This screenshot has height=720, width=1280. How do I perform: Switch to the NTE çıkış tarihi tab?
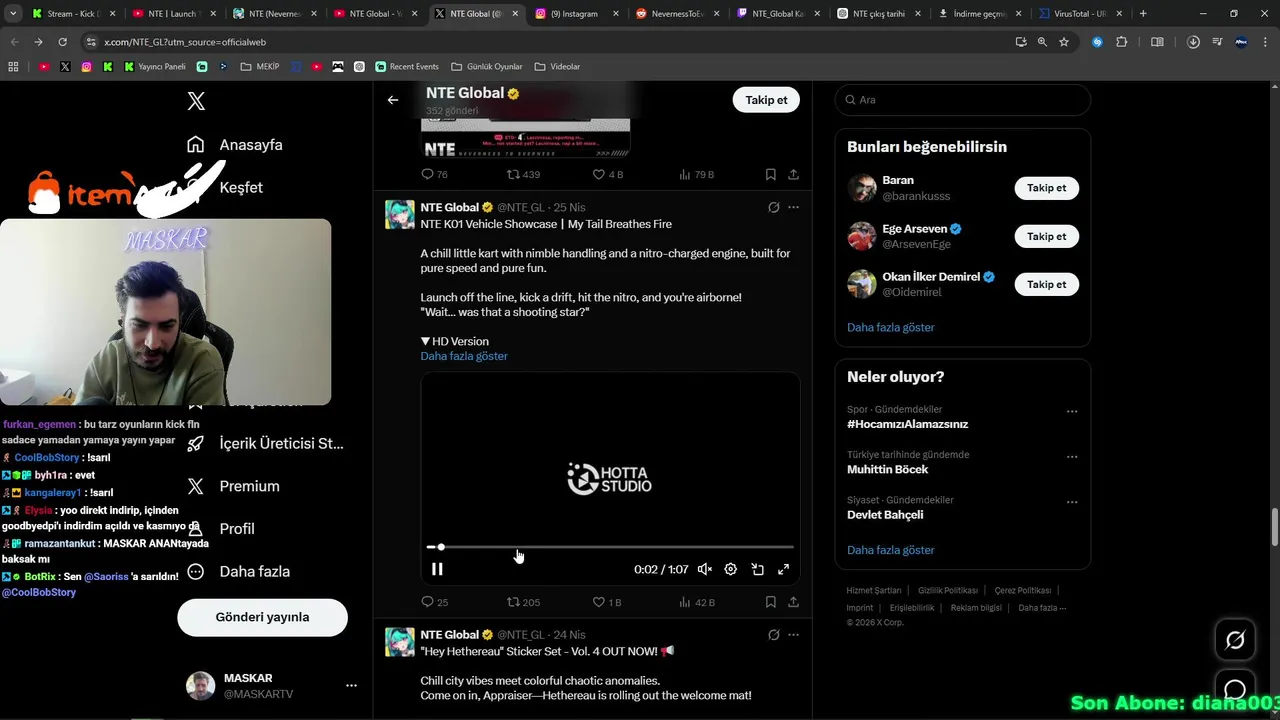878,14
